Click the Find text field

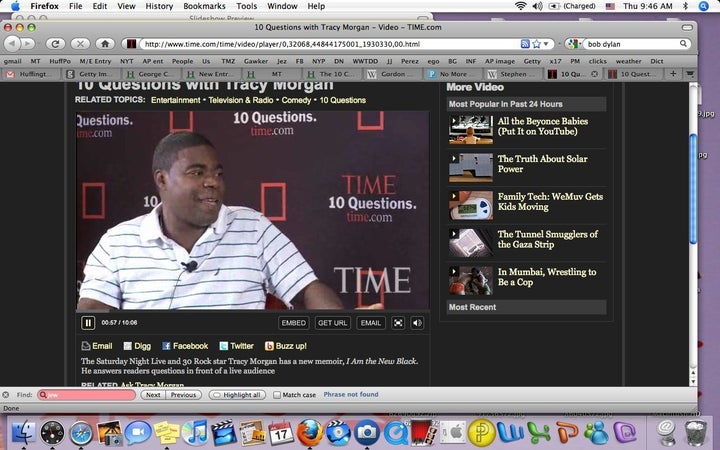[87, 395]
